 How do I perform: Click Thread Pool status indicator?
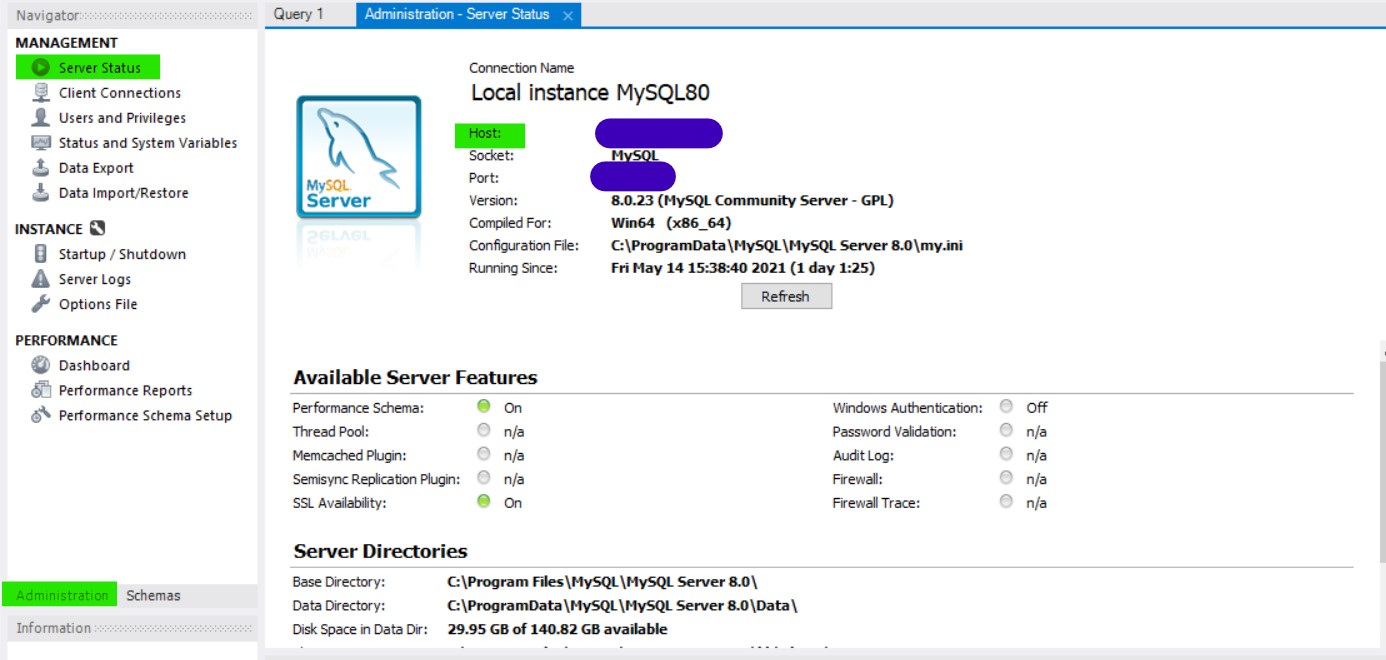point(484,431)
